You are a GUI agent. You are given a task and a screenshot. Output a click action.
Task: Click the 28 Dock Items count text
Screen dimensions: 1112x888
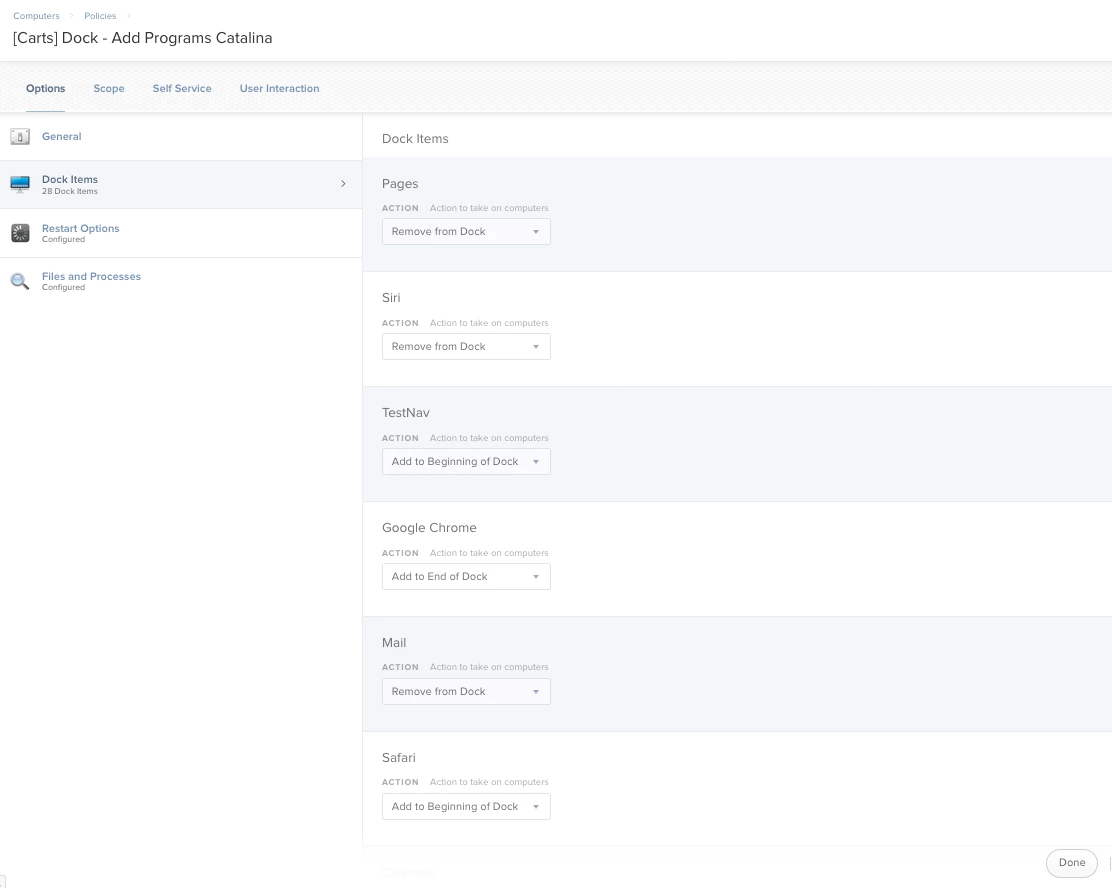click(x=70, y=192)
